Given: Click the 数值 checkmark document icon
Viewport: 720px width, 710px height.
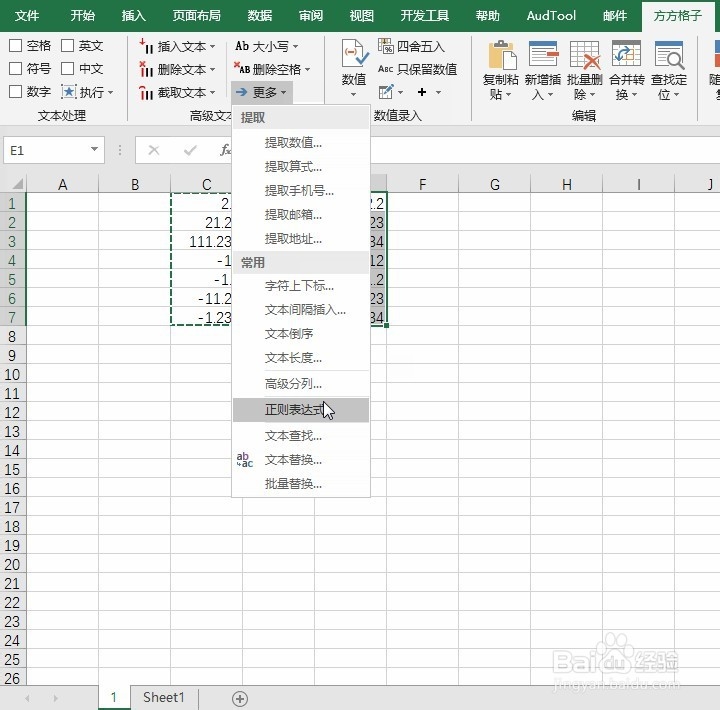Looking at the screenshot, I should coord(354,53).
